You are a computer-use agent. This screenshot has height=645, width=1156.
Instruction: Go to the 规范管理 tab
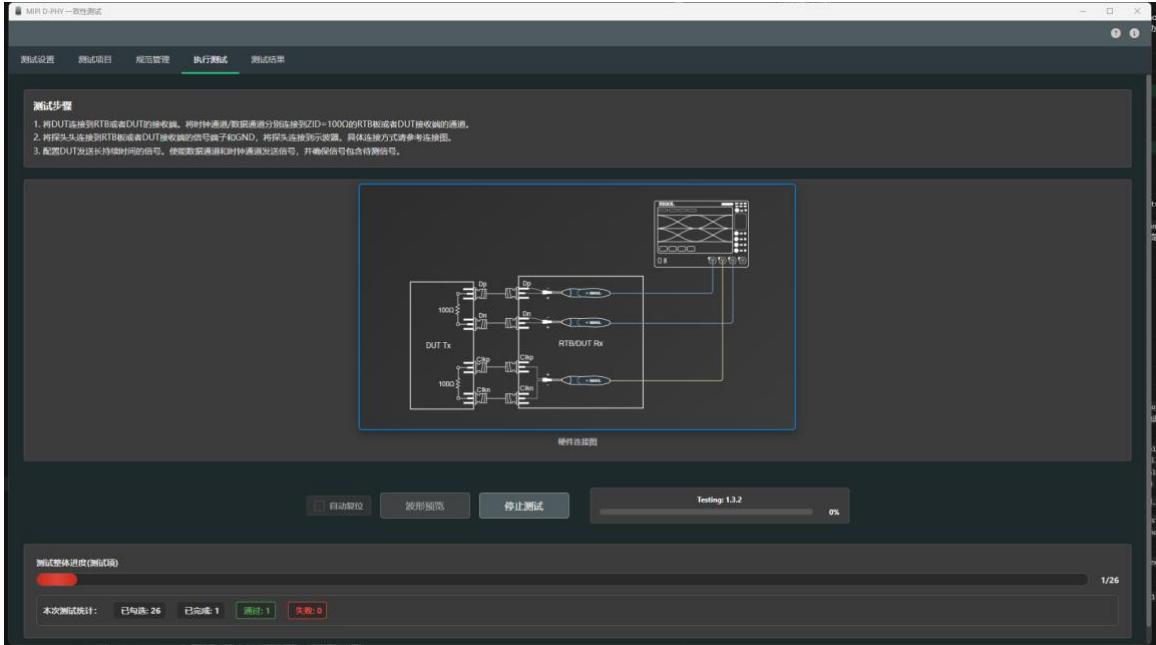point(153,60)
